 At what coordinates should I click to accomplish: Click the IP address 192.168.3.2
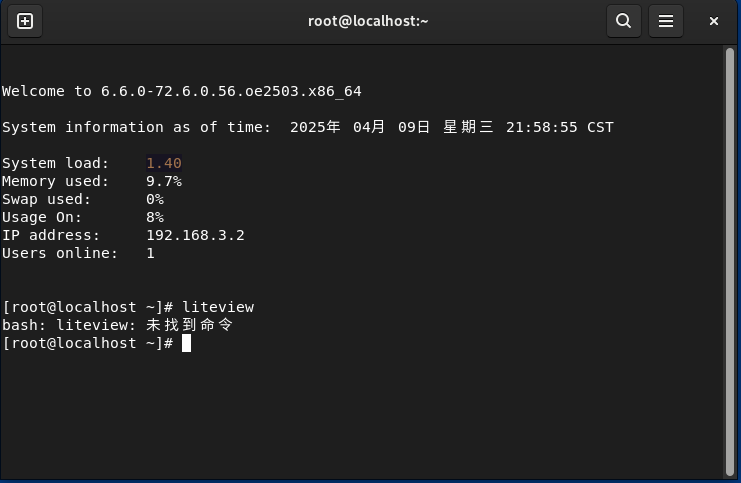tap(195, 235)
